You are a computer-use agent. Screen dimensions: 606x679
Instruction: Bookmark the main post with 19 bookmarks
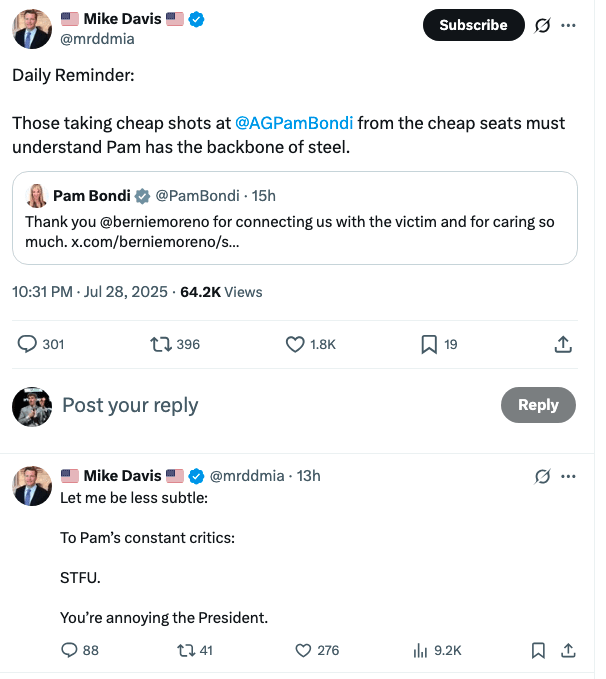coord(428,344)
